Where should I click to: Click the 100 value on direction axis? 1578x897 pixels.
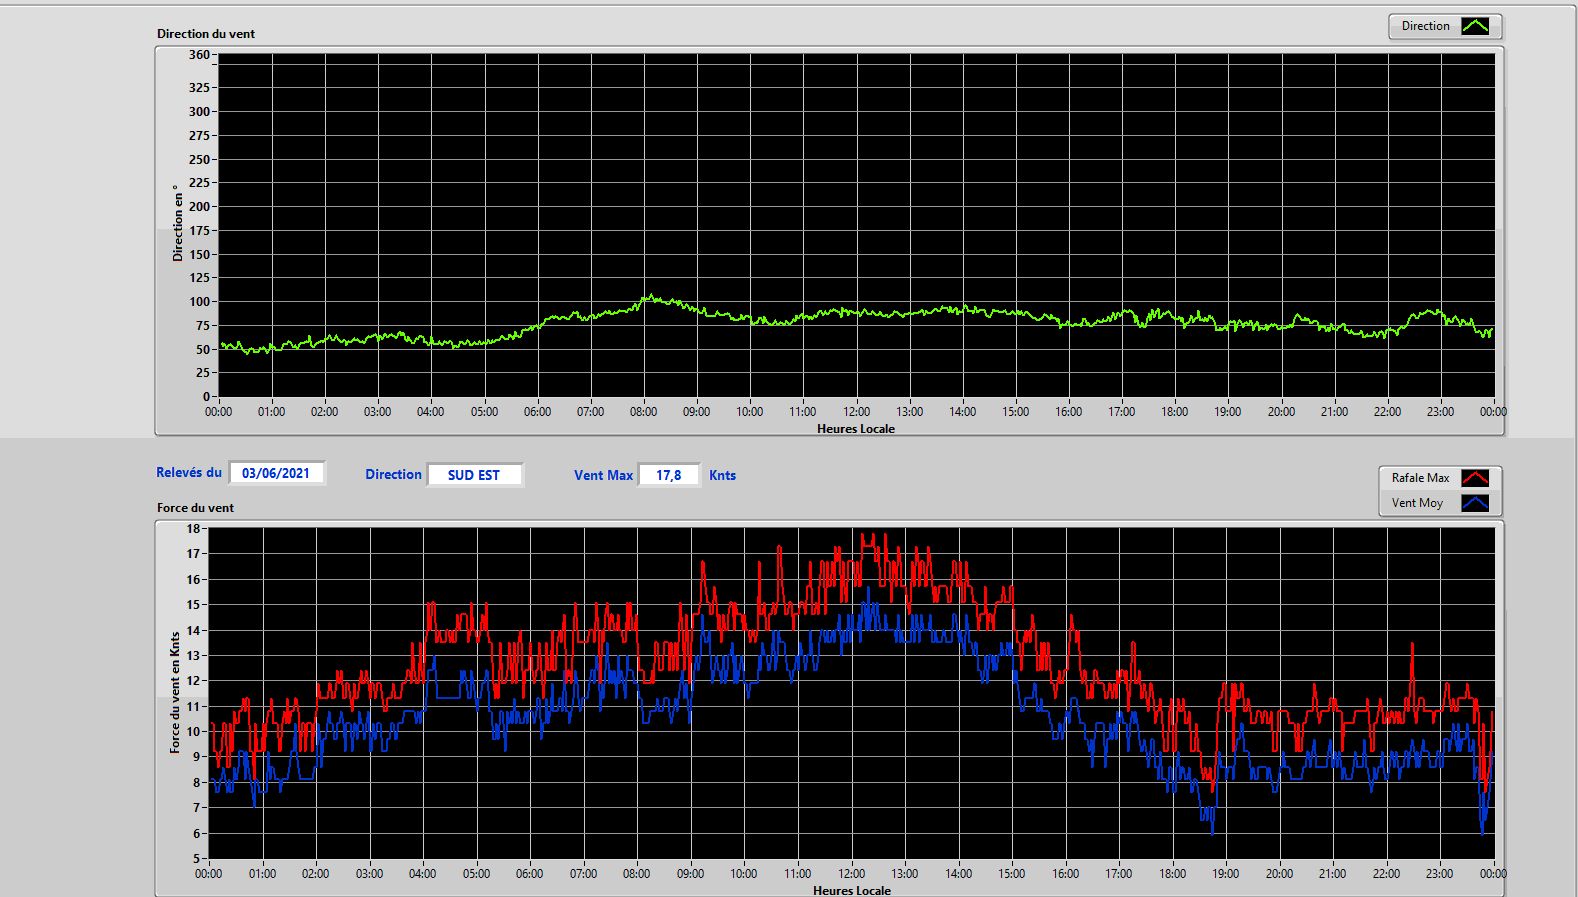[x=199, y=302]
